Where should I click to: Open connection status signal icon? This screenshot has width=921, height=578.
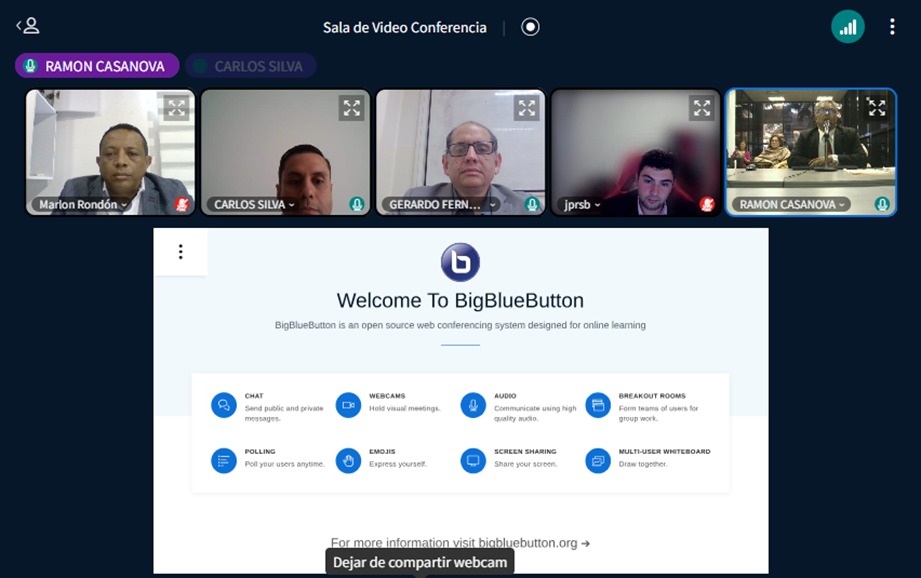pos(848,27)
